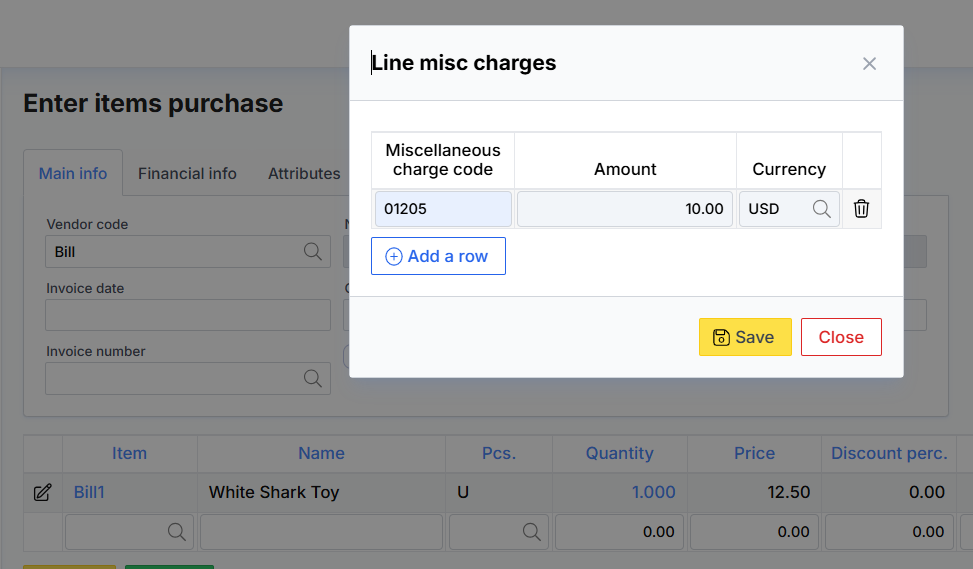
Task: Click the Invoice date field
Action: (x=188, y=315)
